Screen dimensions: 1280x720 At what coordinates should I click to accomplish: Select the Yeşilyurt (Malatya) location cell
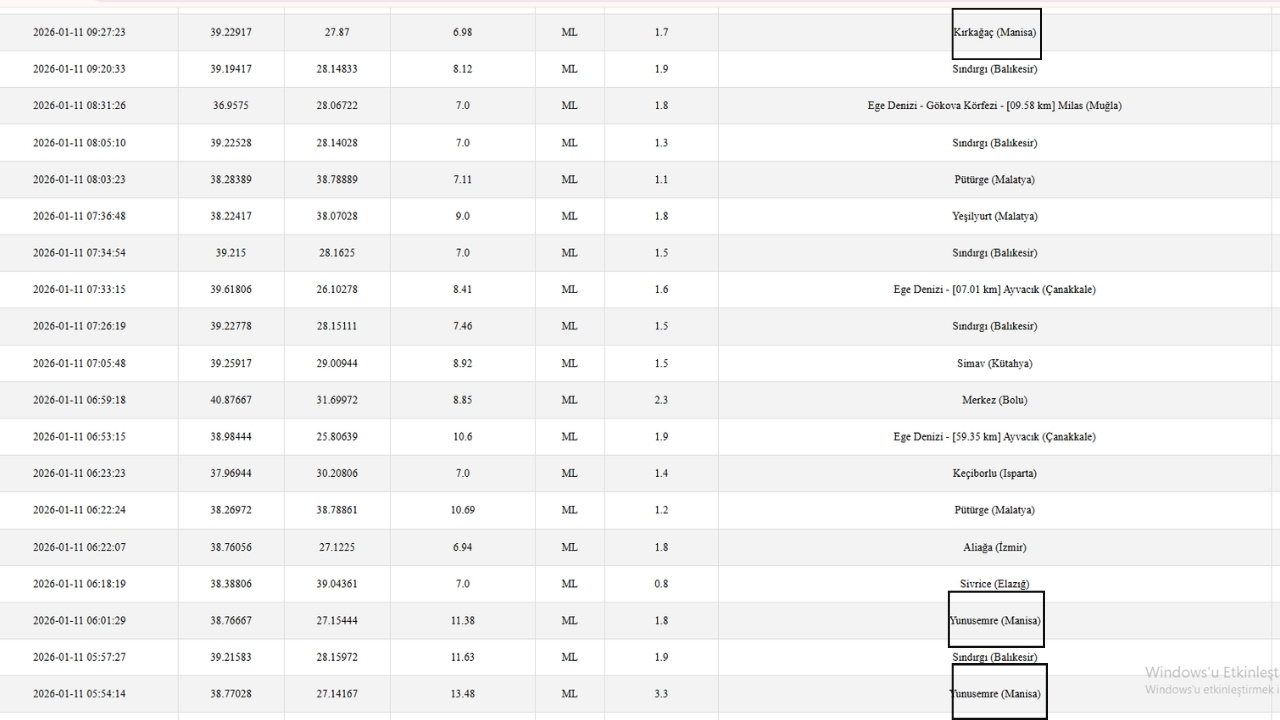pyautogui.click(x=994, y=216)
